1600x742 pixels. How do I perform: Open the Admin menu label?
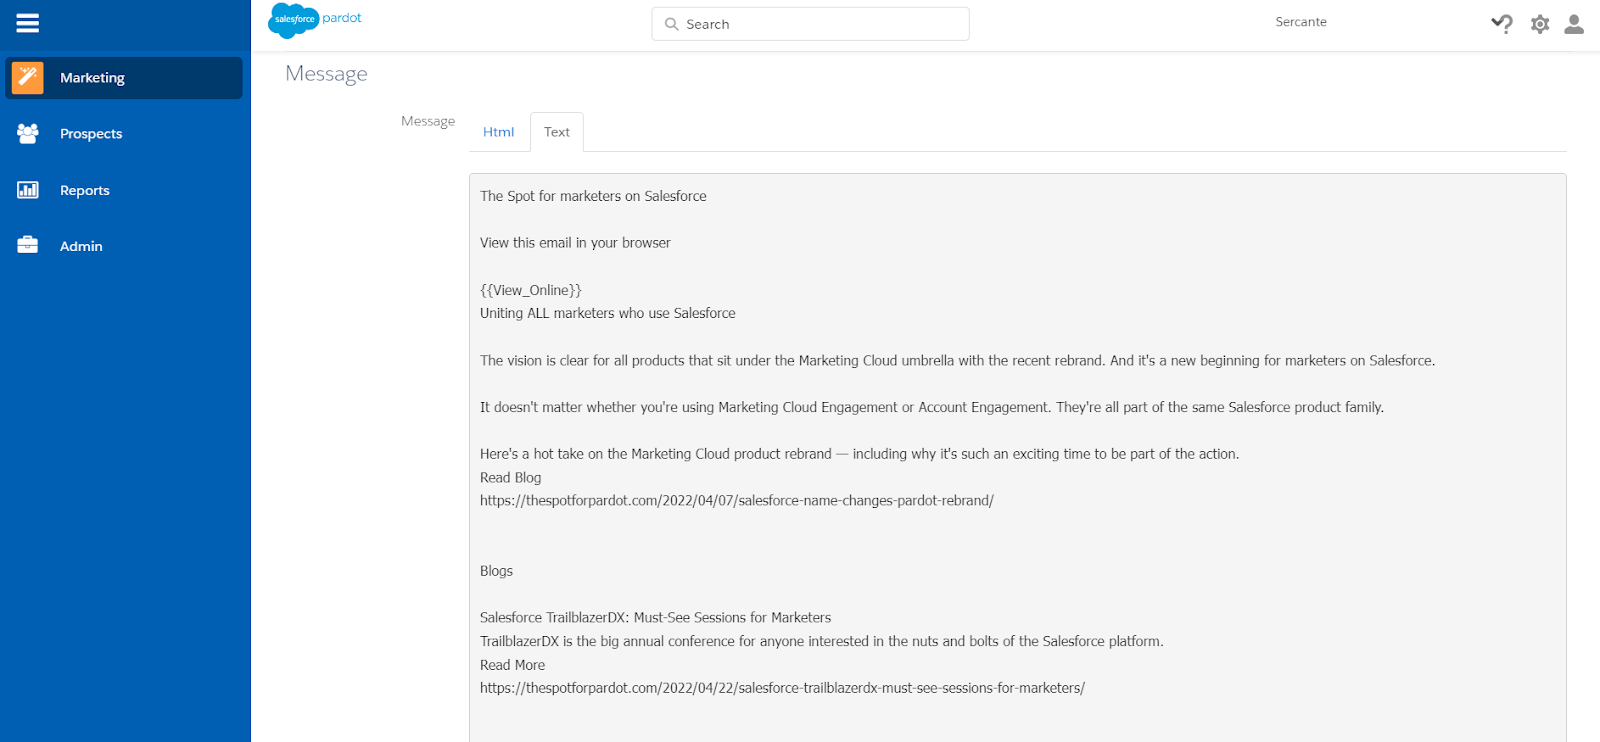tap(81, 246)
